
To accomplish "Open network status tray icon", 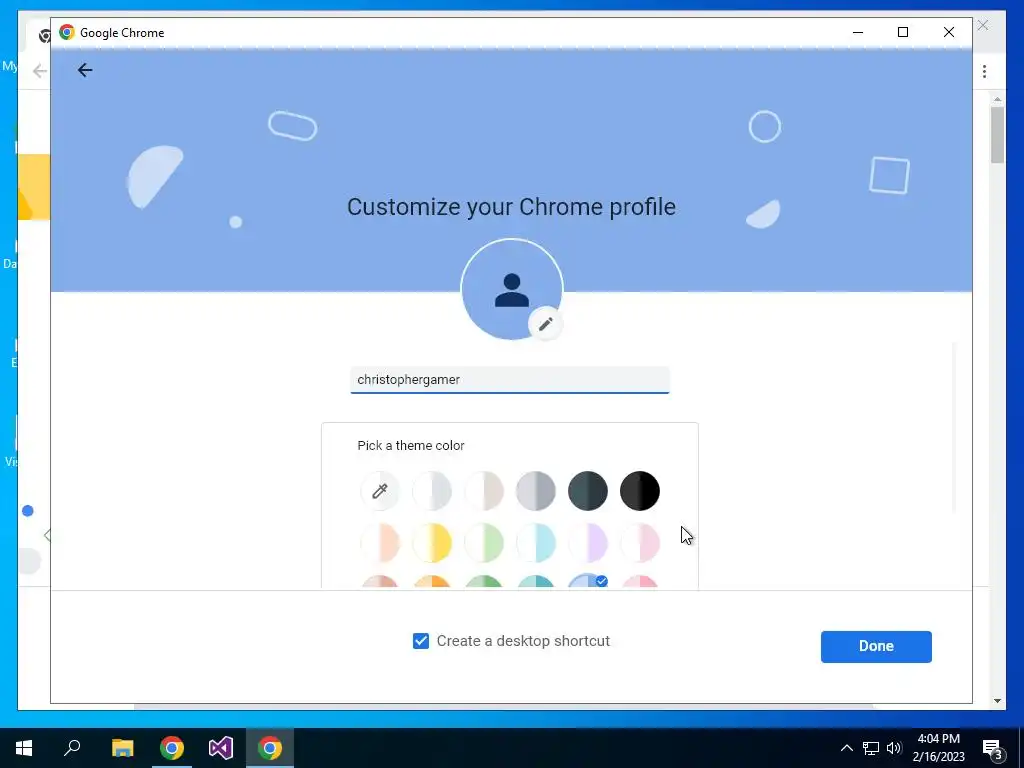I will click(871, 748).
